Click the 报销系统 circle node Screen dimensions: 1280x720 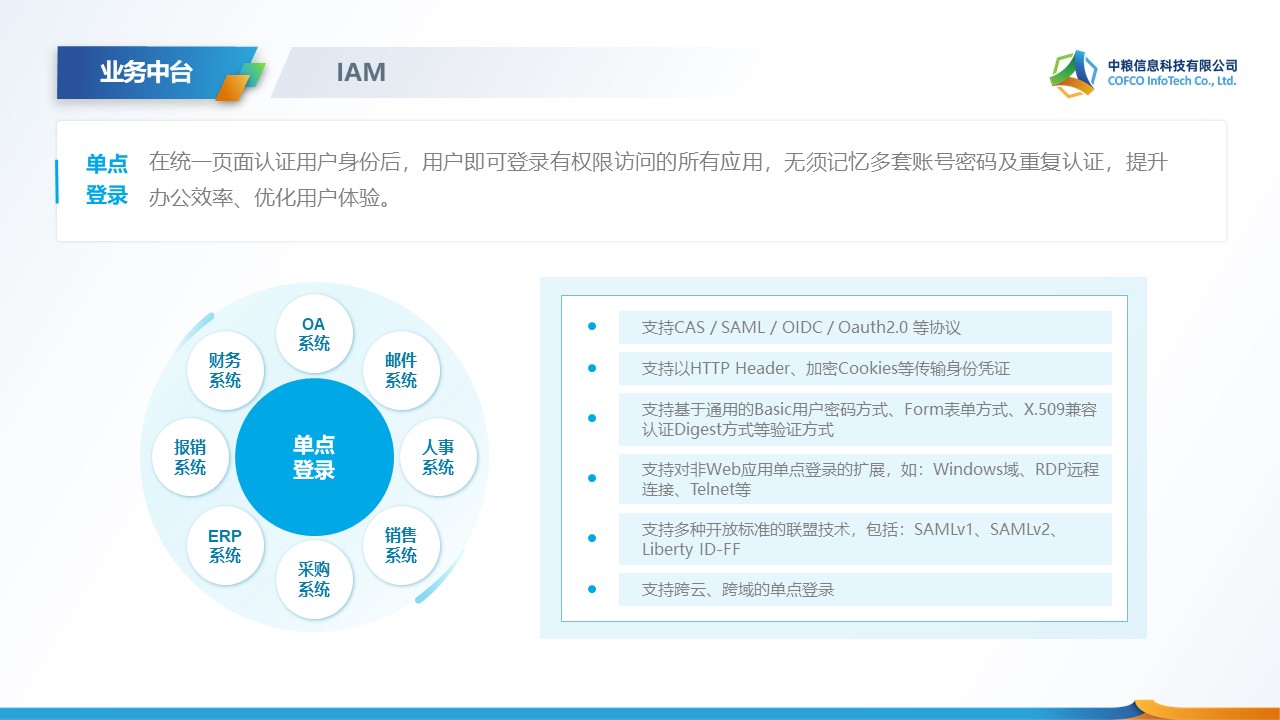coord(190,457)
